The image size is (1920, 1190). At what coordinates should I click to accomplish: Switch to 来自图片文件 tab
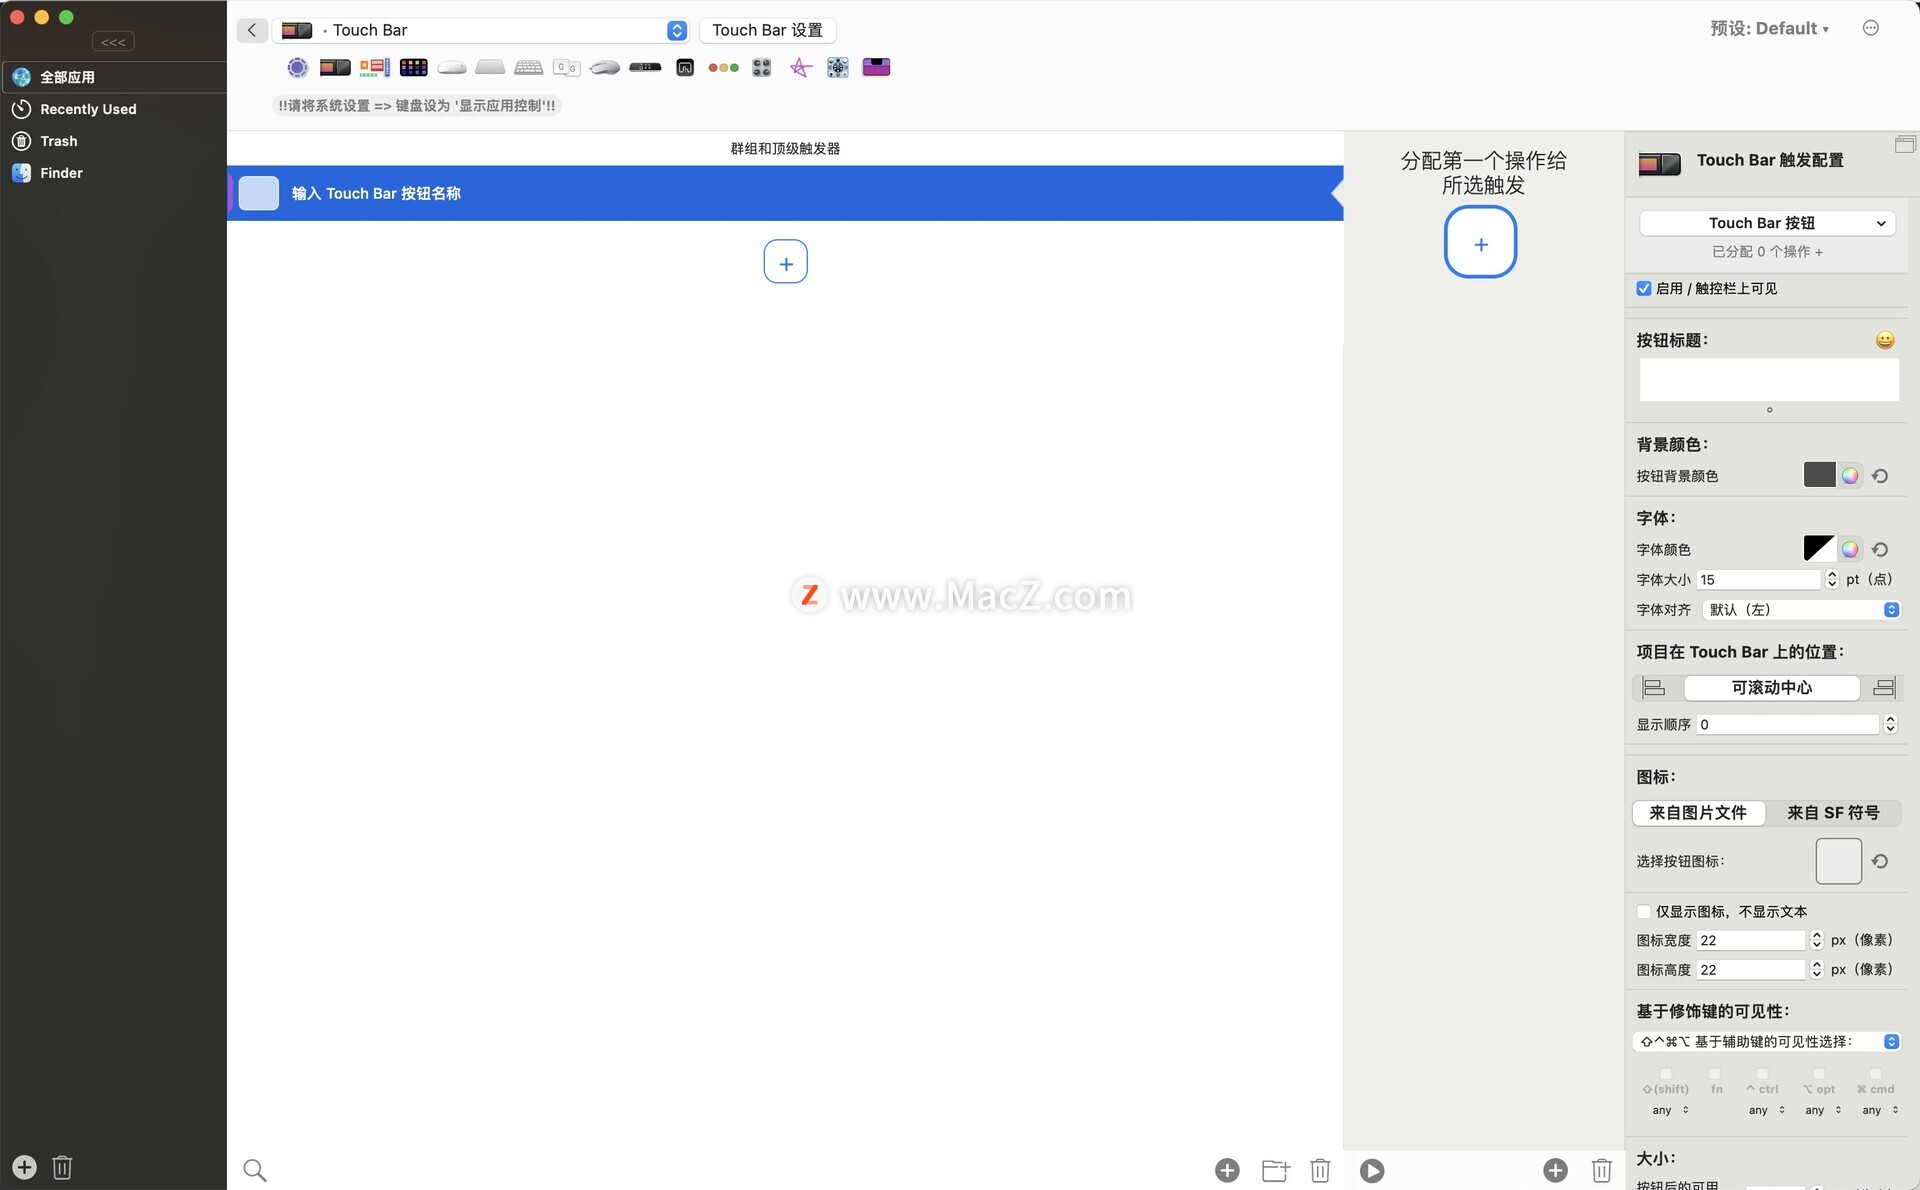tap(1698, 813)
